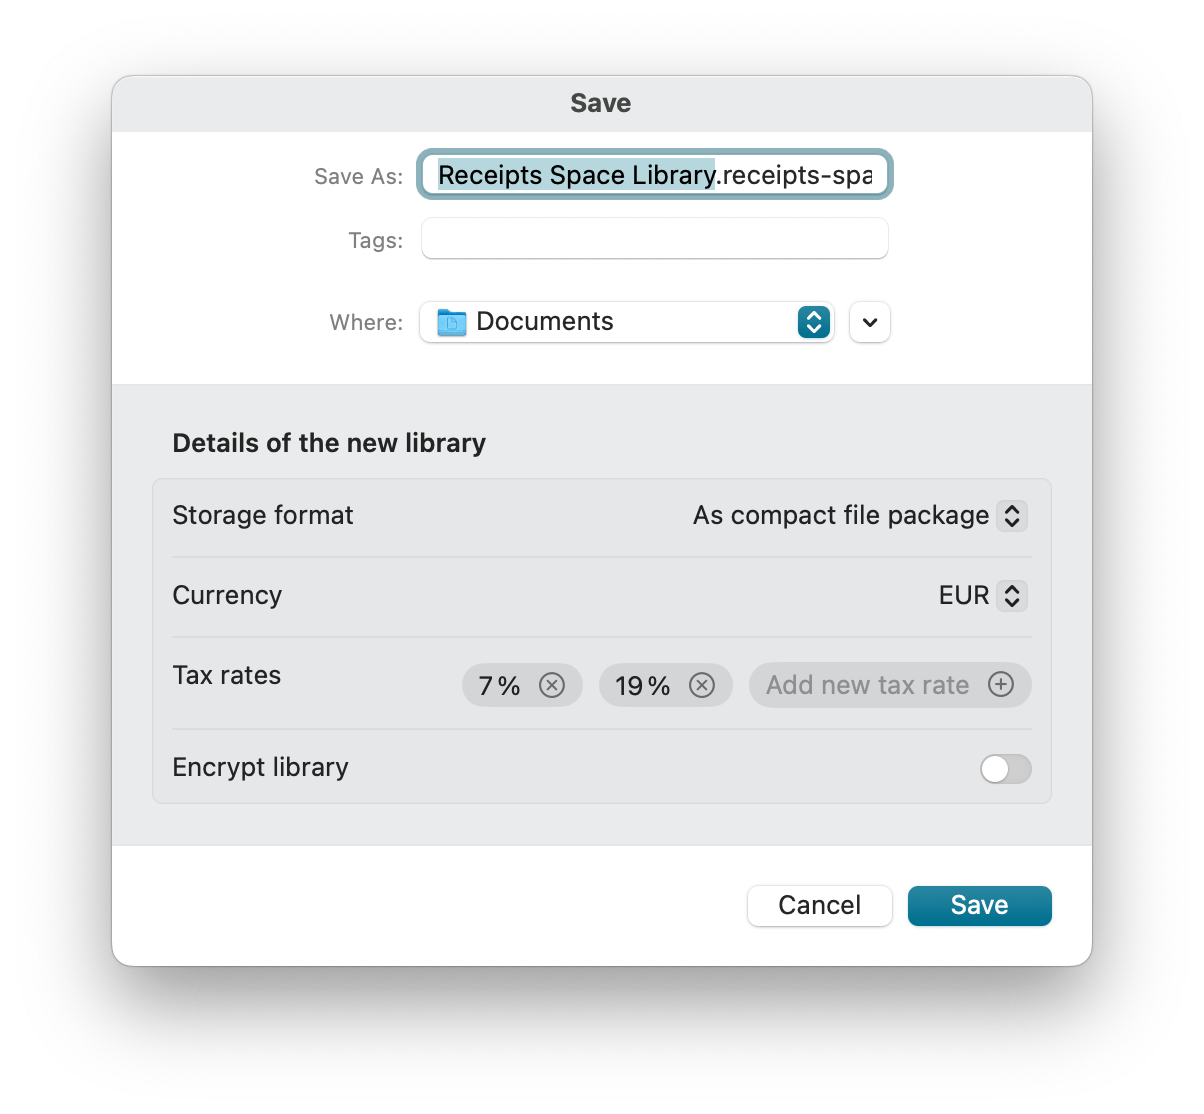The image size is (1204, 1114).
Task: Click the Save As filename field
Action: coord(654,176)
